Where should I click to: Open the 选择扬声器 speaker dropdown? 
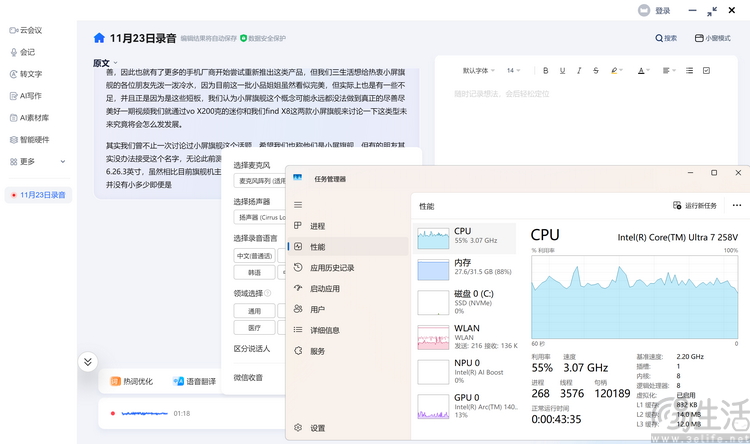click(x=260, y=217)
